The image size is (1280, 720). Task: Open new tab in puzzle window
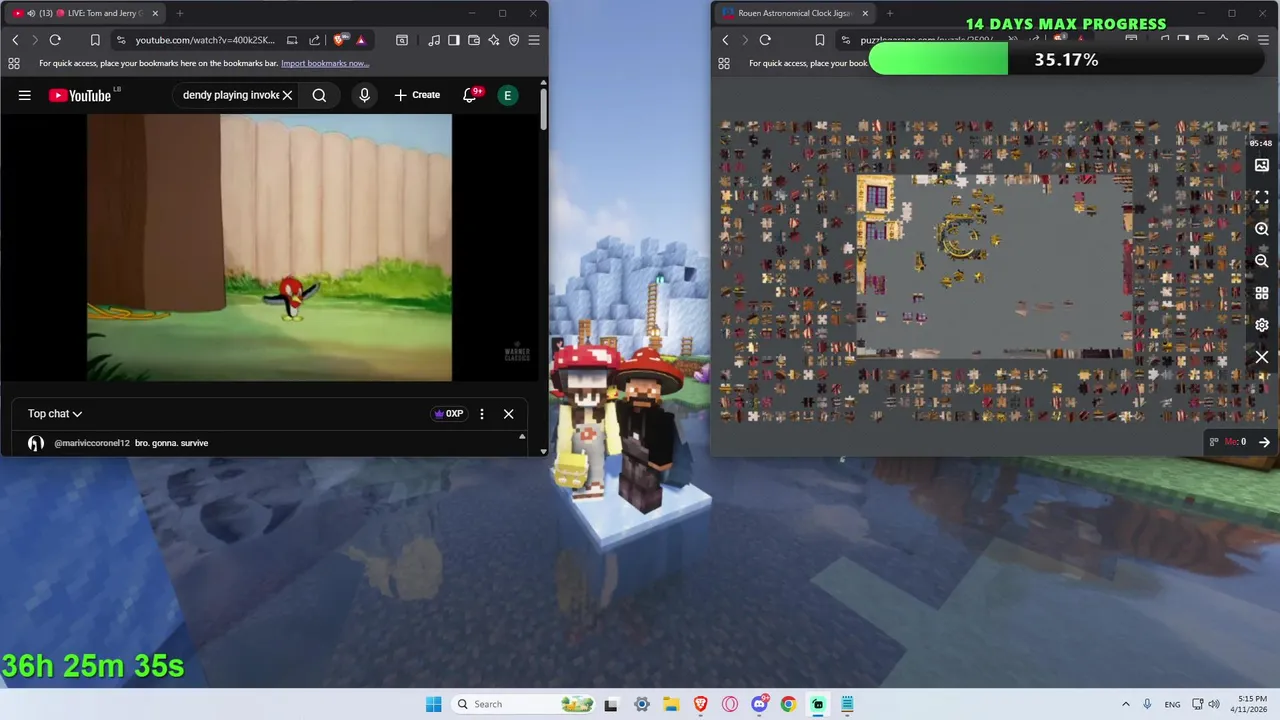[890, 13]
